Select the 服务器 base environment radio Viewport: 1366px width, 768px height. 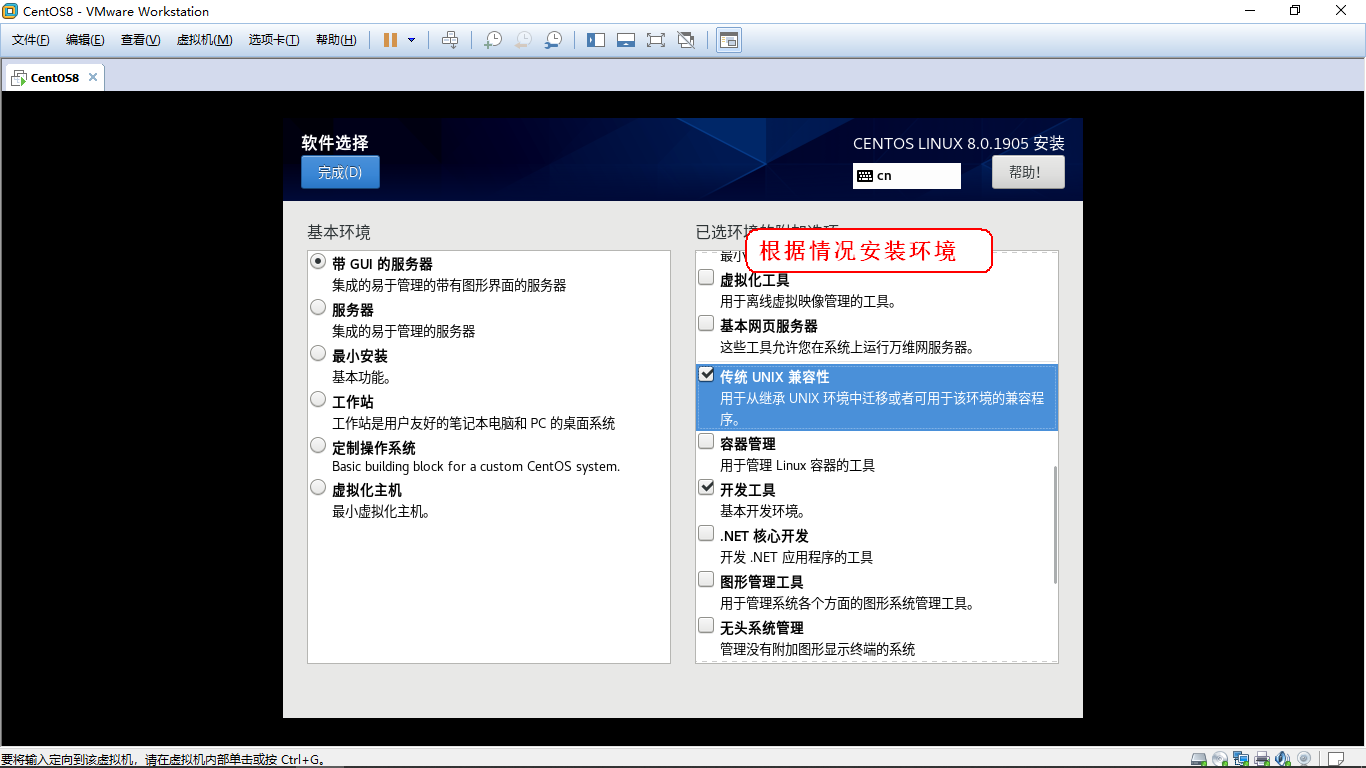click(318, 308)
